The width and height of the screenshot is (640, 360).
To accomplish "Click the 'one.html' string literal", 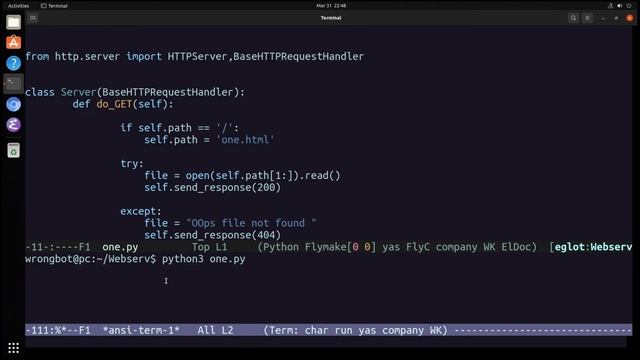I will click(245, 140).
